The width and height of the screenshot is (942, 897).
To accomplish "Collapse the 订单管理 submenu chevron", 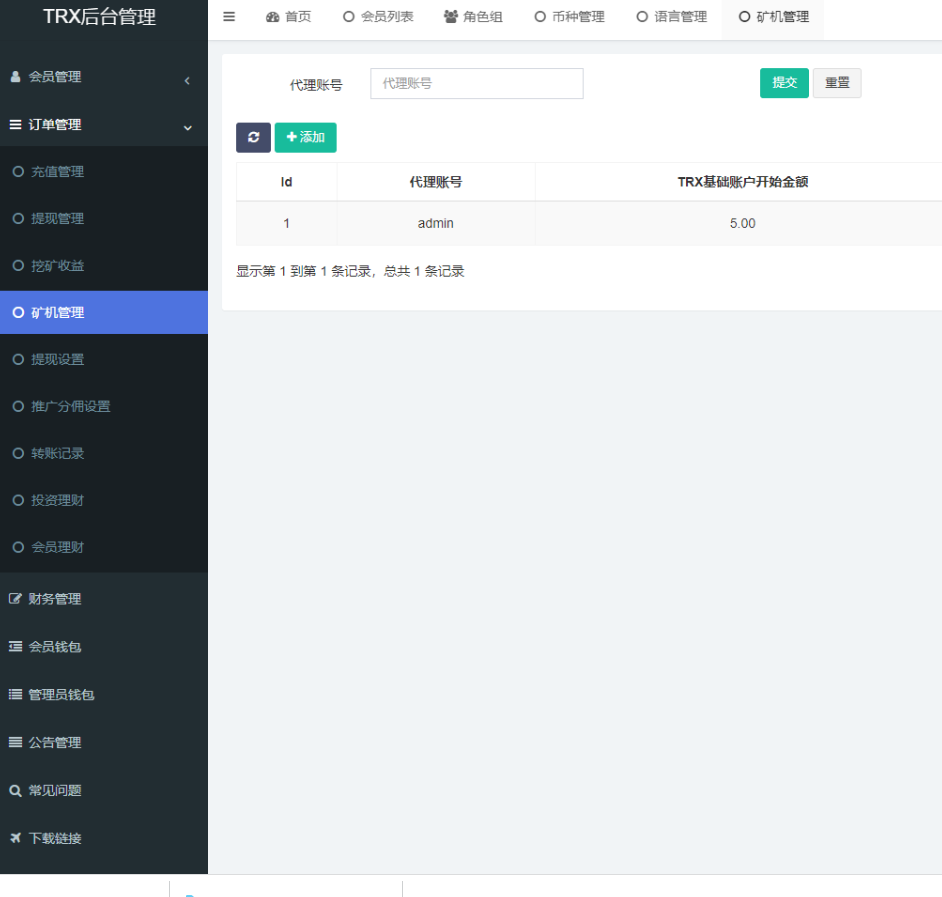I will tap(187, 127).
